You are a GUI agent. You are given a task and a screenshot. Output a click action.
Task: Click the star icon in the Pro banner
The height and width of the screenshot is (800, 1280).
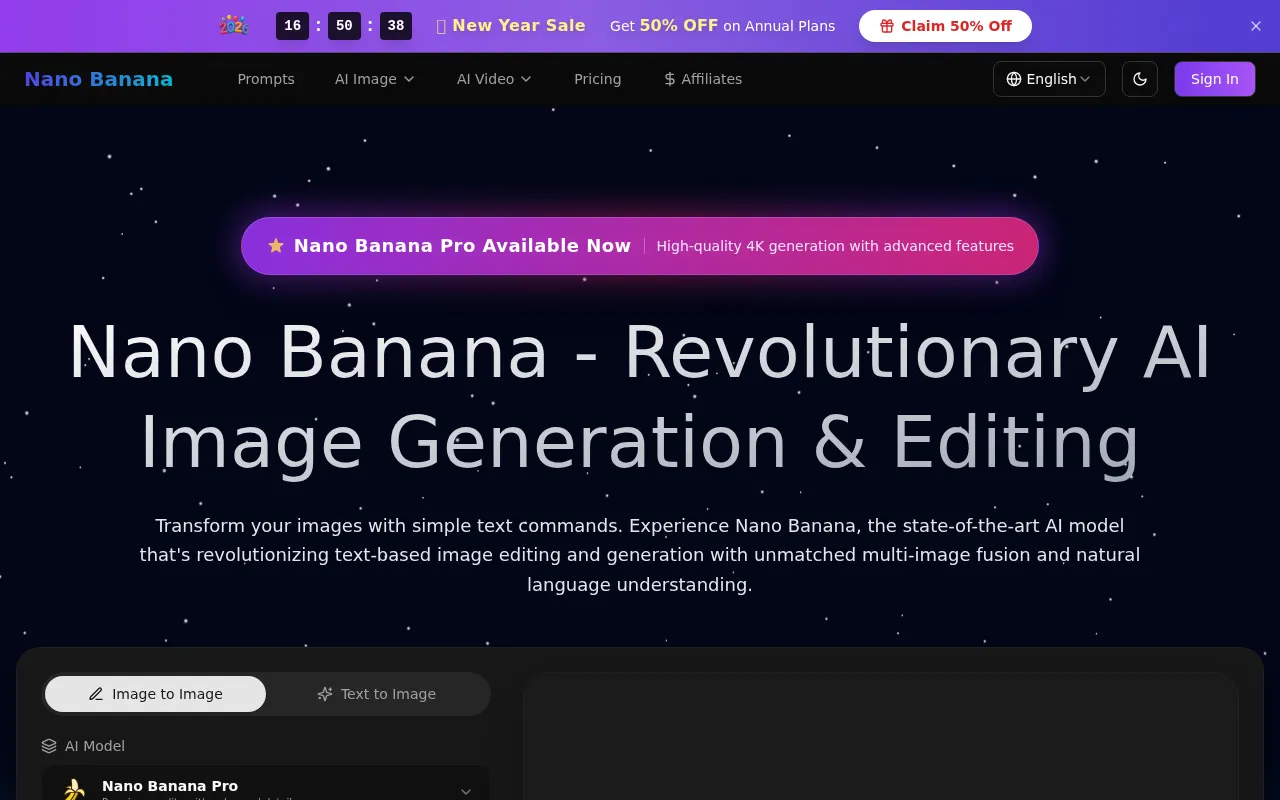(x=276, y=245)
